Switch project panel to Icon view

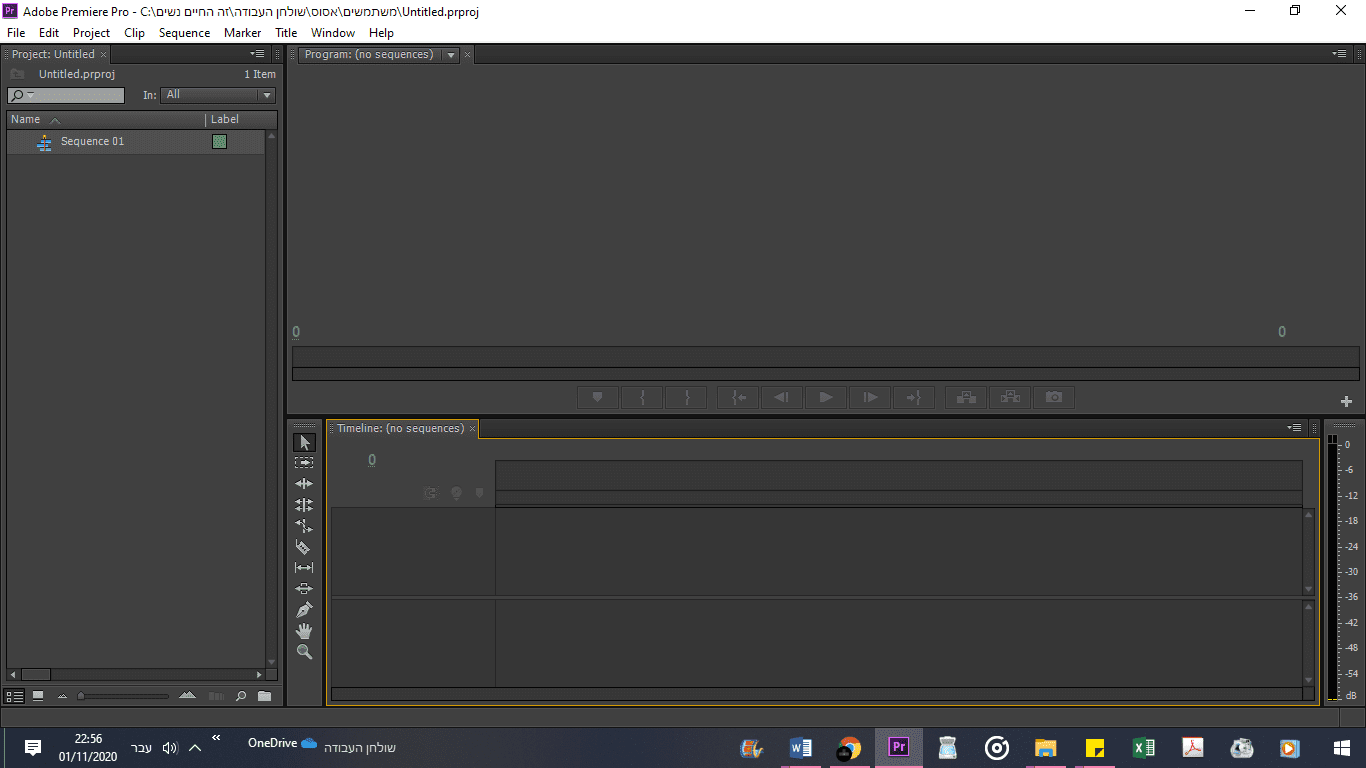coord(38,696)
